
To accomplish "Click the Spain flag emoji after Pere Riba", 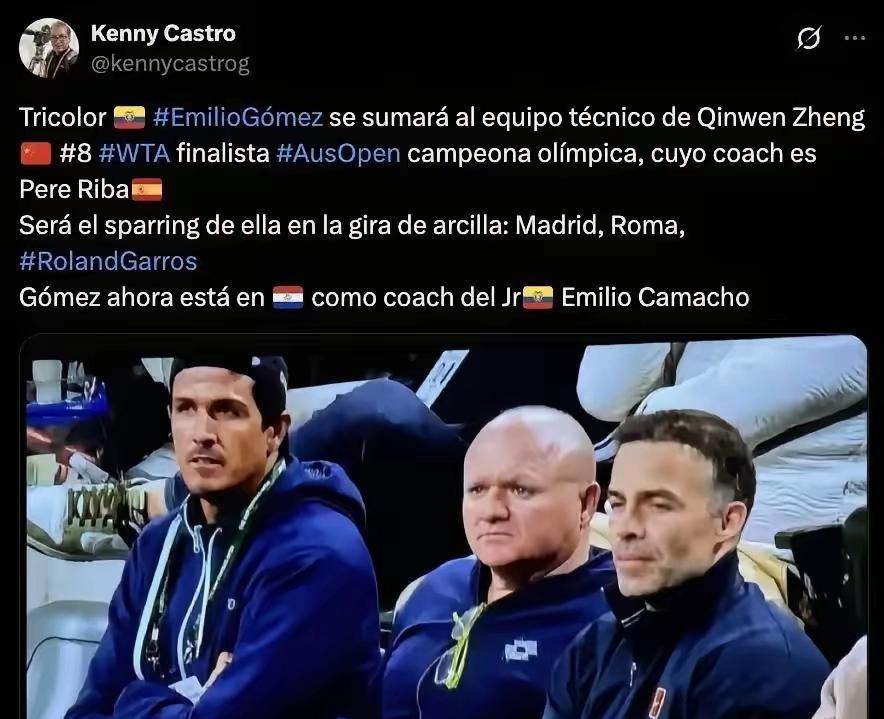I will tap(147, 190).
